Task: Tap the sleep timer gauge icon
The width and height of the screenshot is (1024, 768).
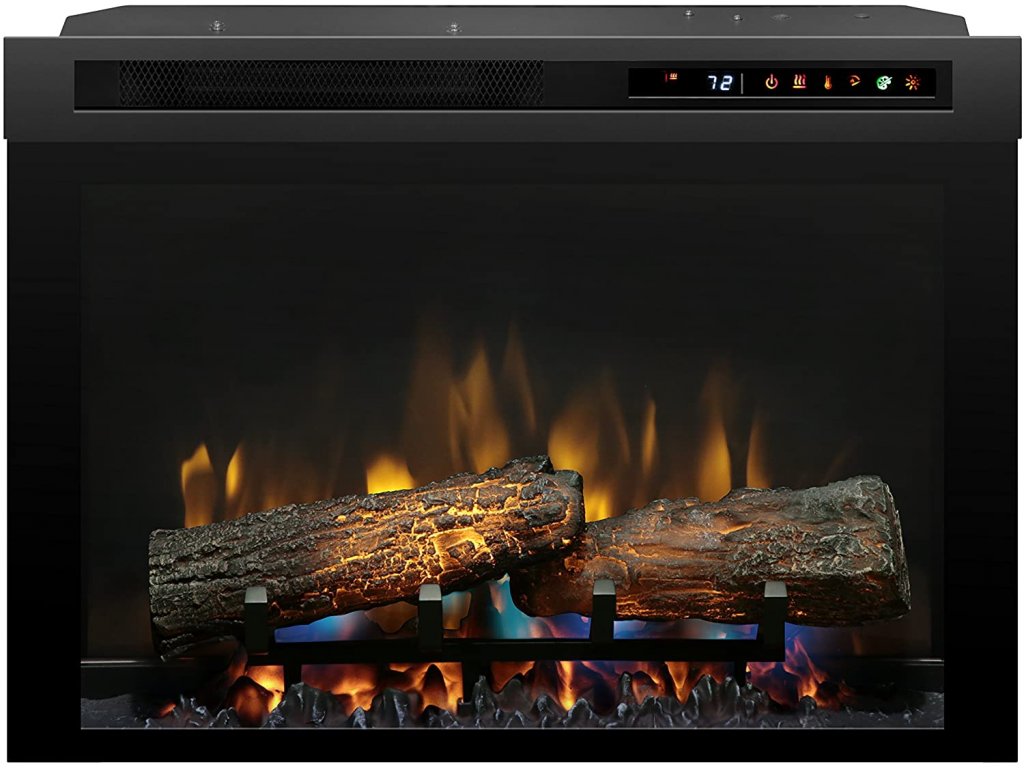Action: pos(855,82)
